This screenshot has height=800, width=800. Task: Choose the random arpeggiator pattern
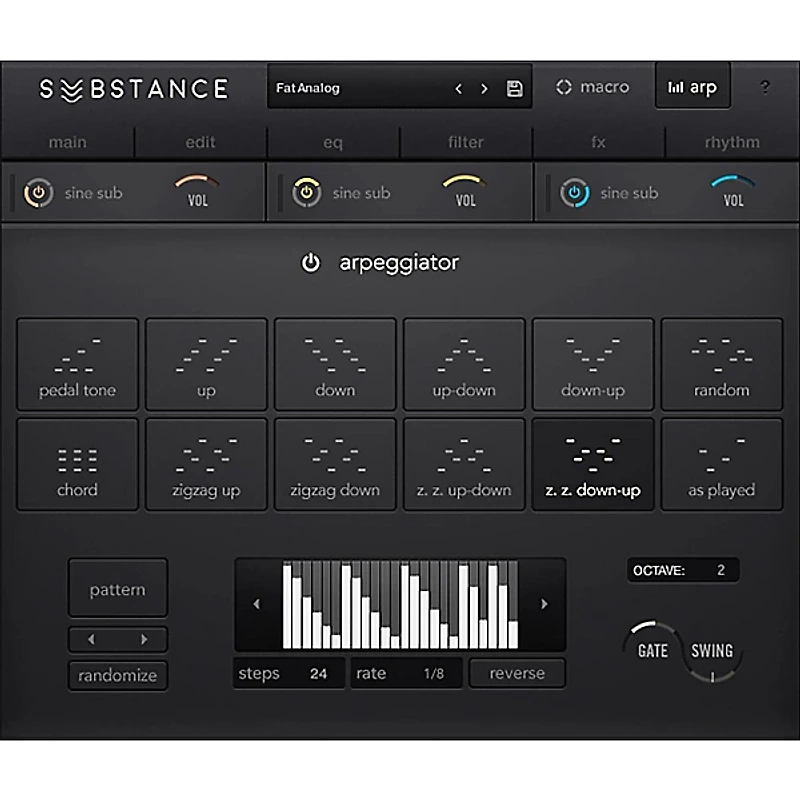click(x=721, y=364)
